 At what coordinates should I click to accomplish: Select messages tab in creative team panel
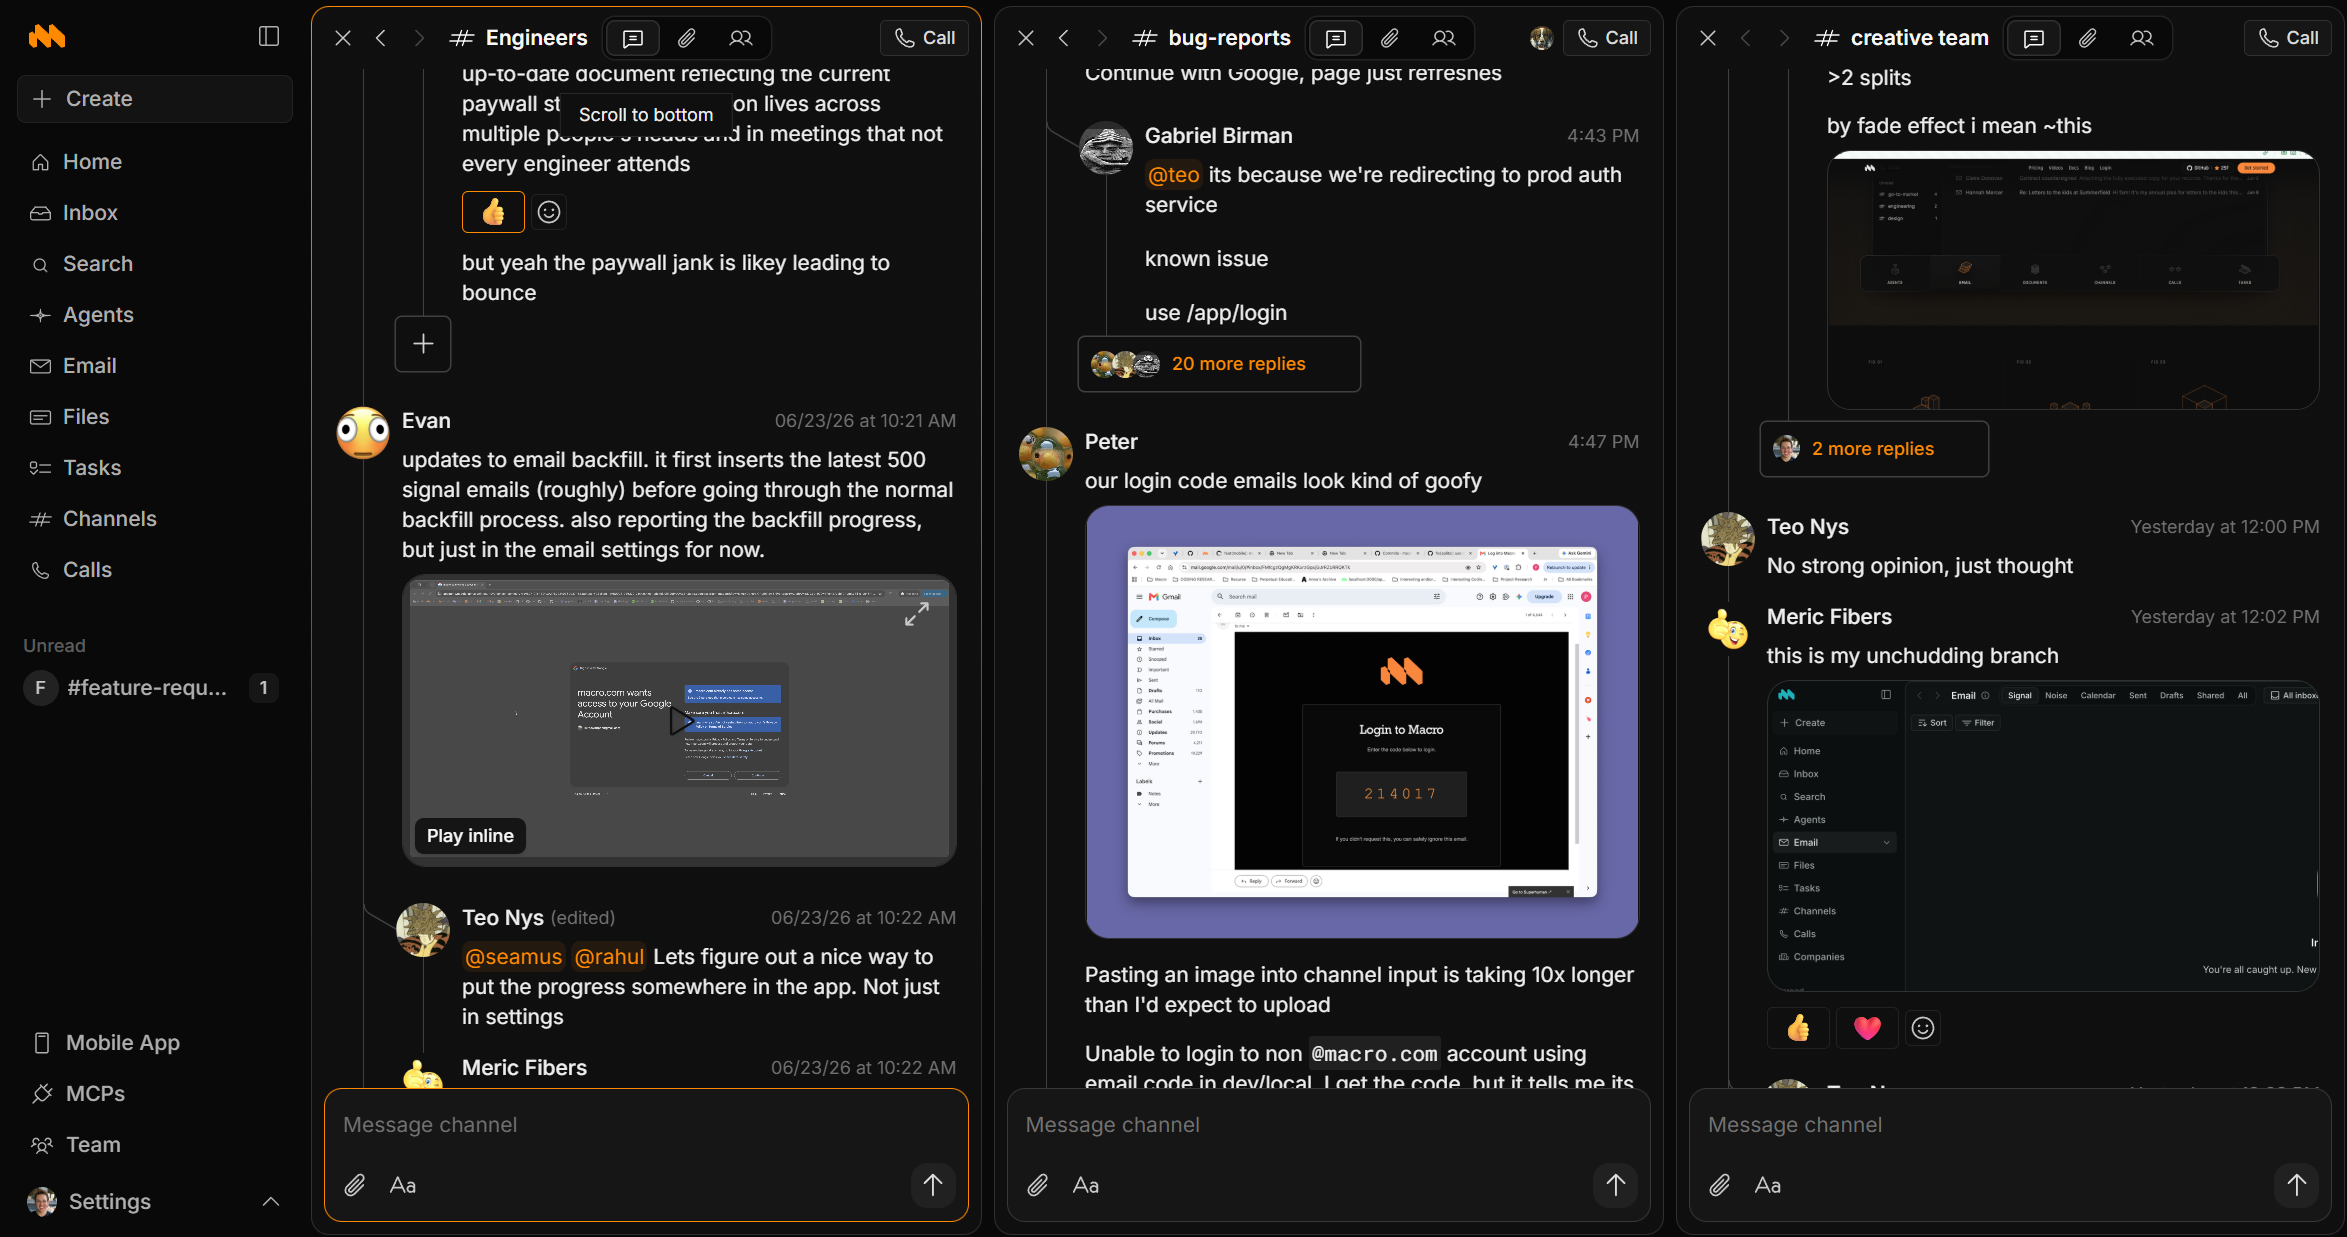pyautogui.click(x=2034, y=38)
